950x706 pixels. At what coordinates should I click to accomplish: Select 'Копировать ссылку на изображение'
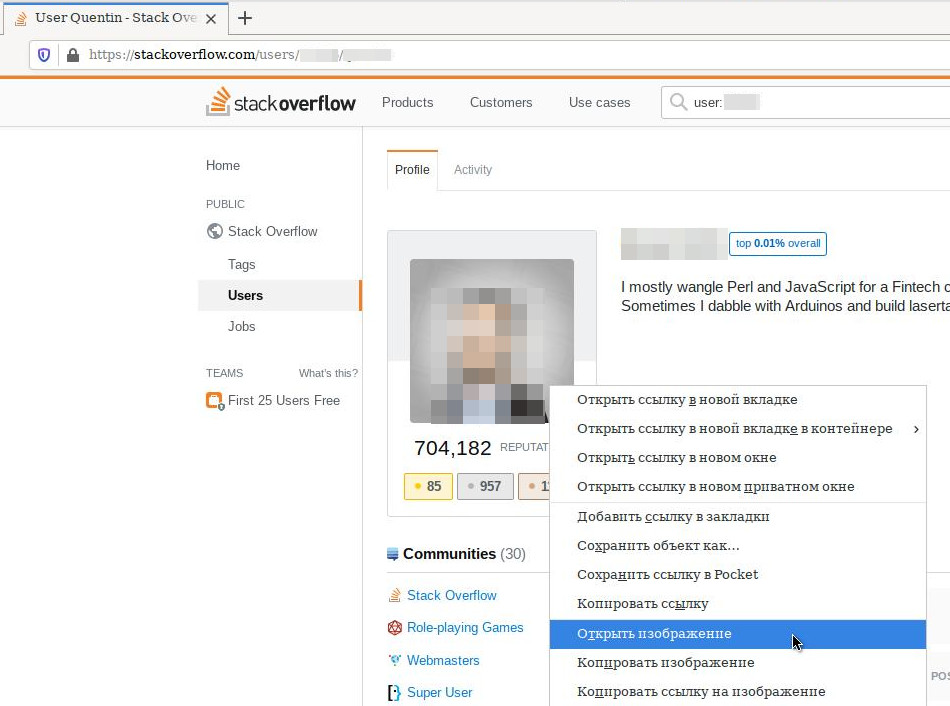coord(738,692)
